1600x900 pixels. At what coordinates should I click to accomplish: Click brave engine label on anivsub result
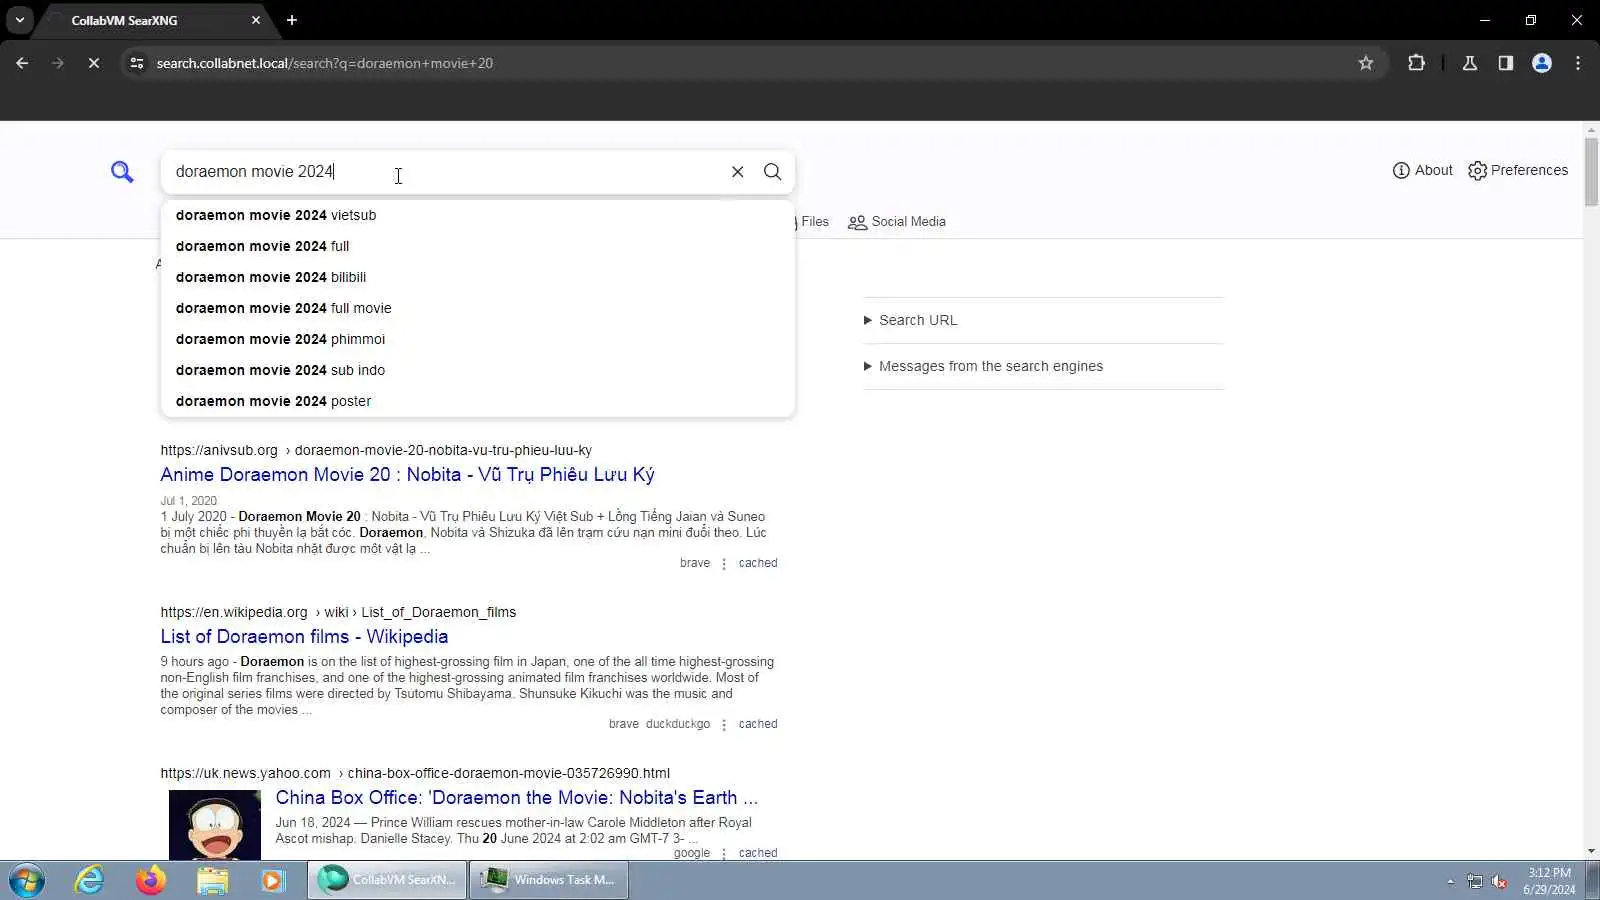695,563
